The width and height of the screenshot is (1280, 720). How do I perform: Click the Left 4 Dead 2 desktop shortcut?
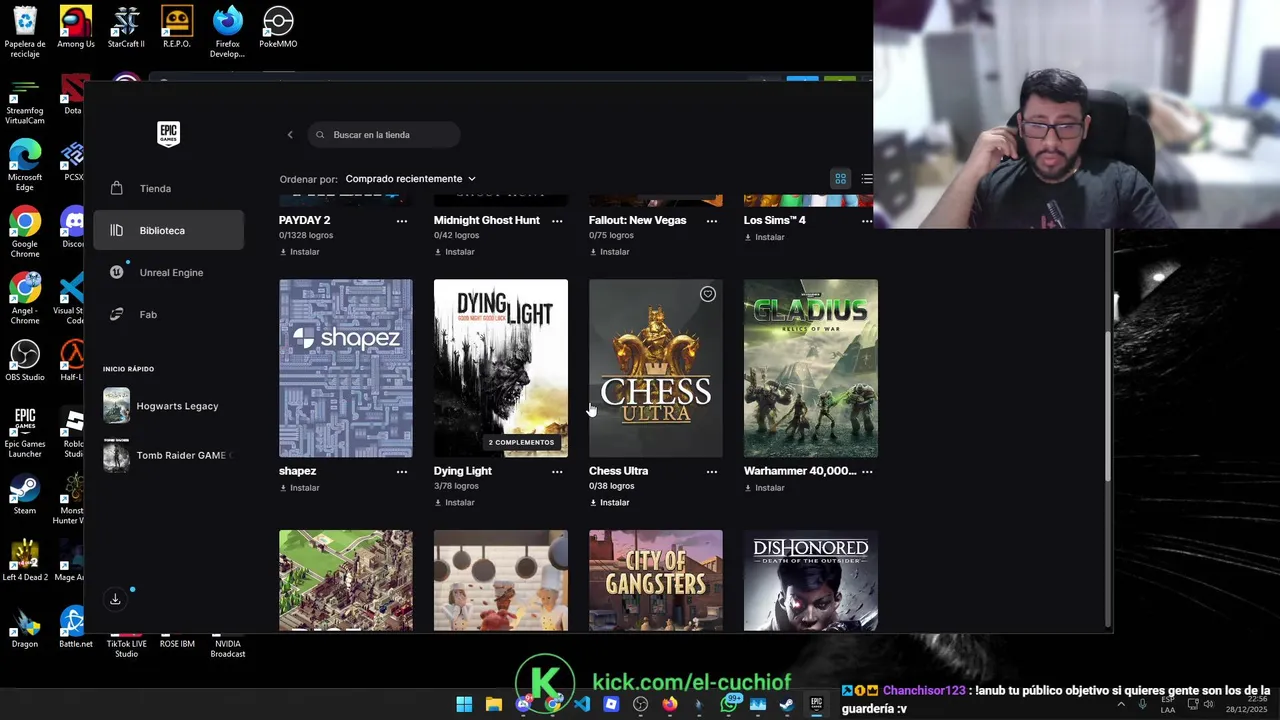(25, 560)
